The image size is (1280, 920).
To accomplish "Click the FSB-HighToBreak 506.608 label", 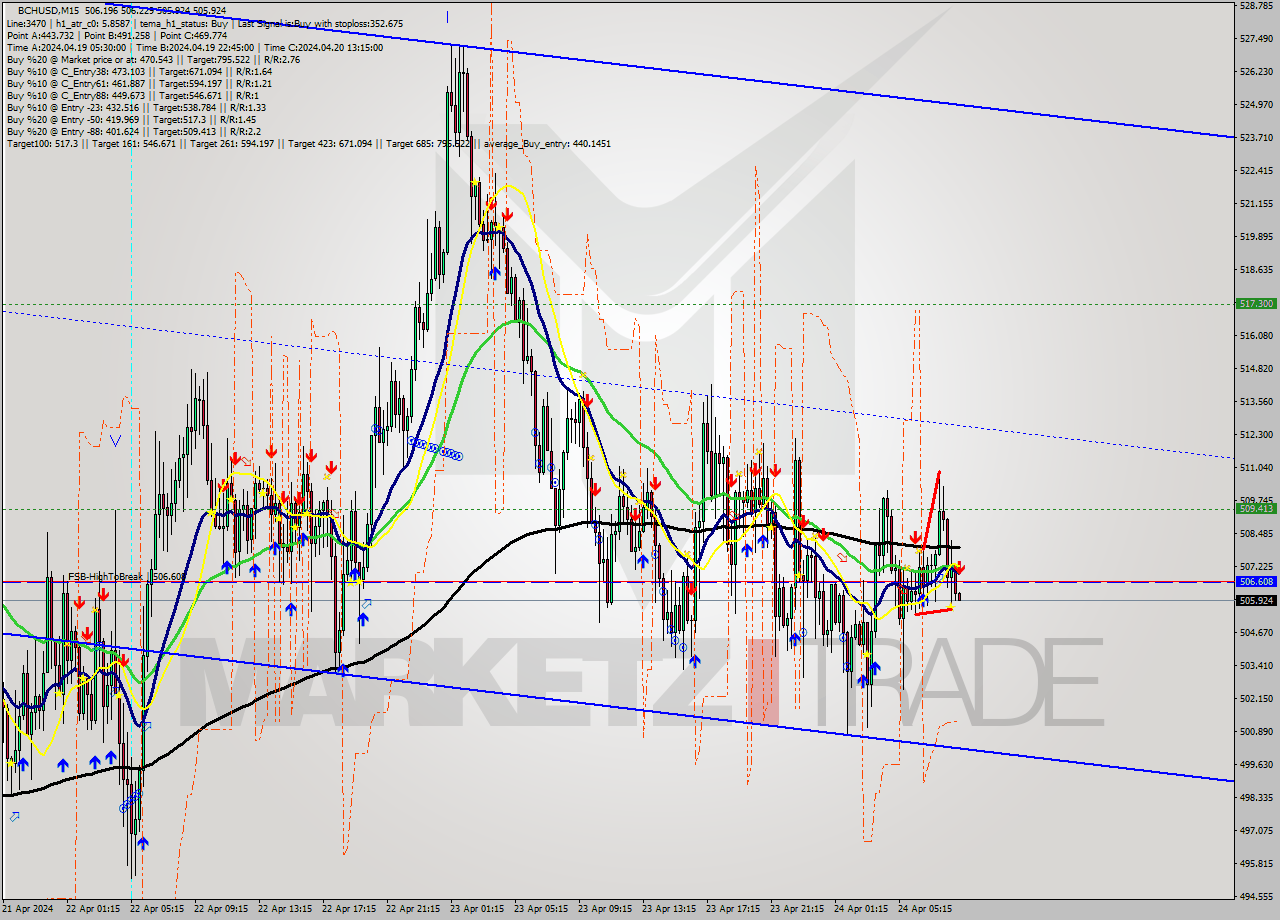I will click(x=126, y=577).
